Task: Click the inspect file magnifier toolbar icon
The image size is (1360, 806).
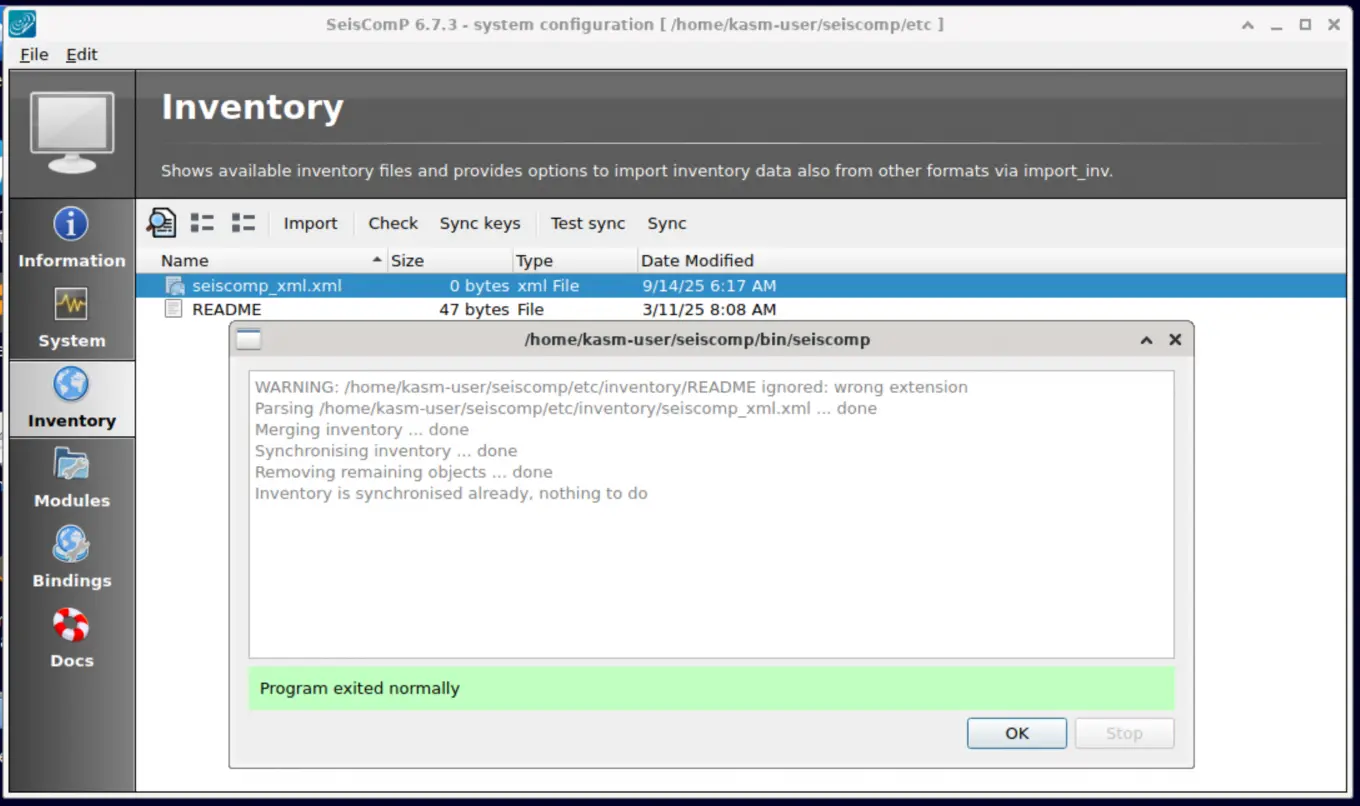Action: [x=161, y=223]
